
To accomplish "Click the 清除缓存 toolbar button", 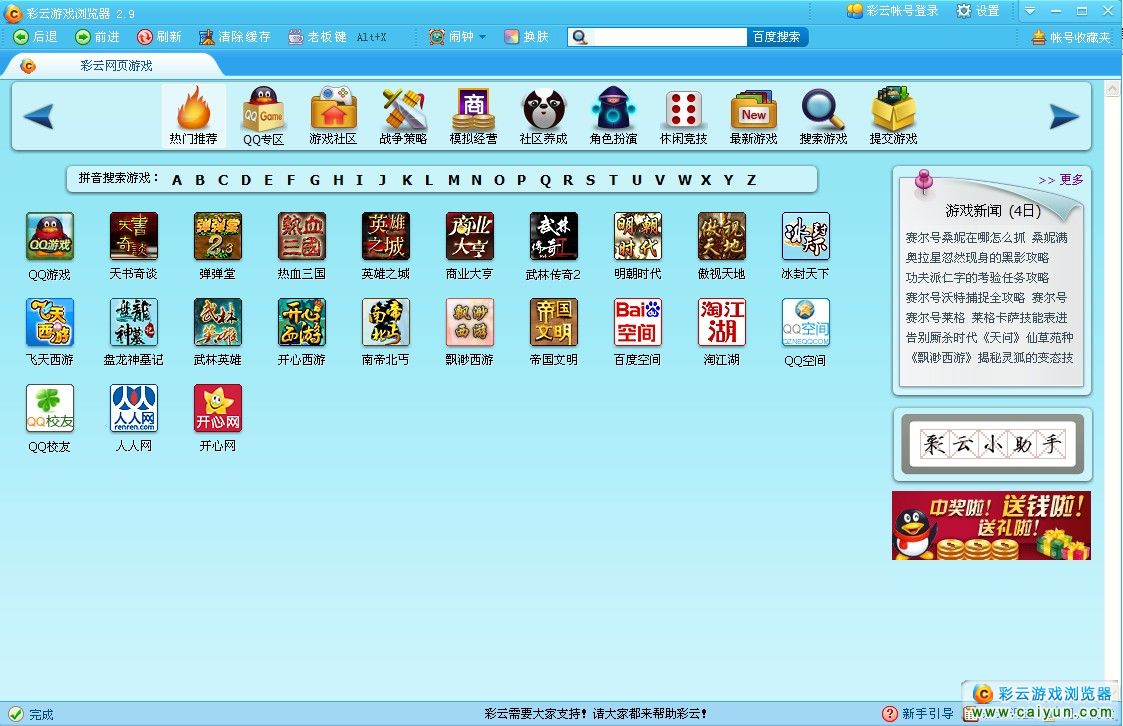I will click(235, 37).
